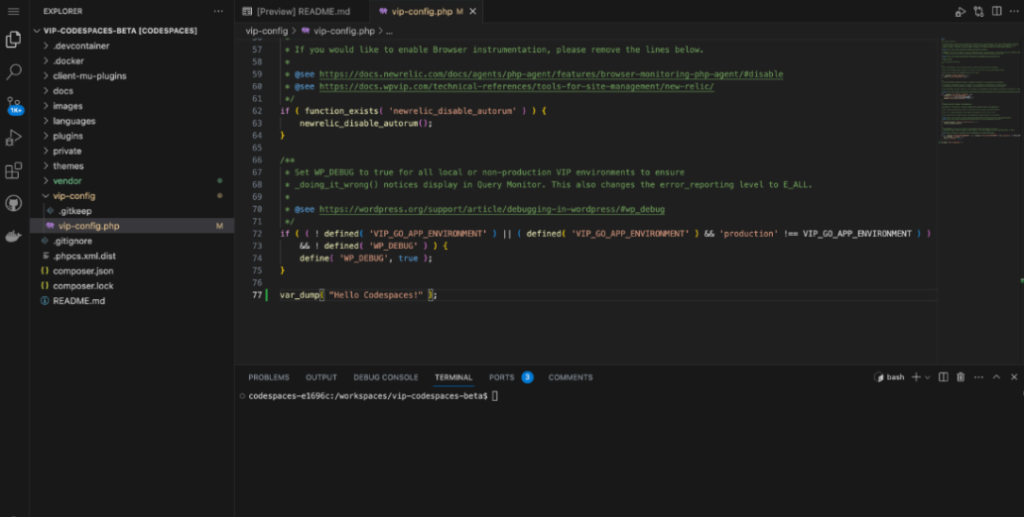1024x517 pixels.
Task: Follow the docs.wpvip.com link on line 60
Action: tap(517, 86)
